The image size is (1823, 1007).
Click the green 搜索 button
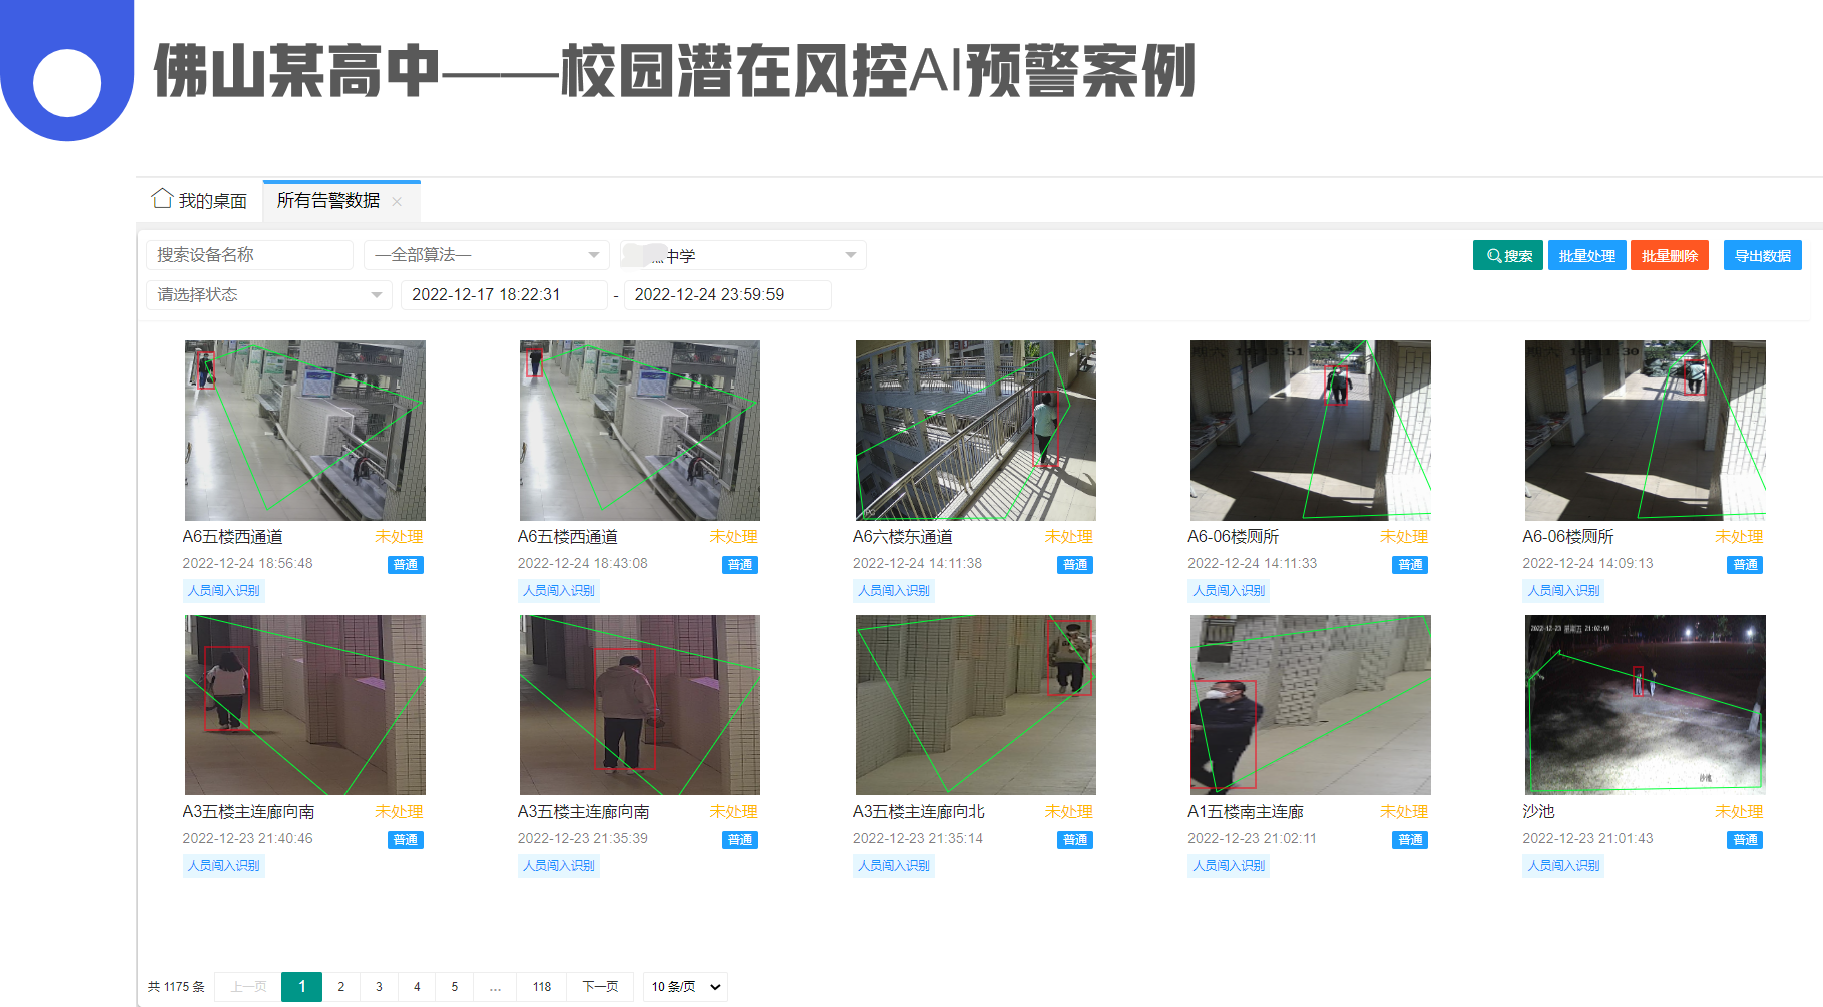click(1508, 255)
